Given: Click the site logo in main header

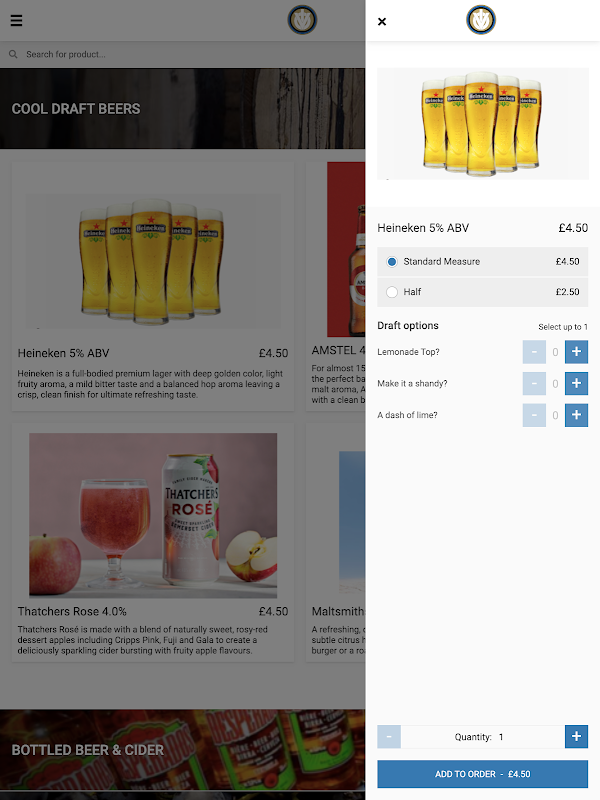Looking at the screenshot, I should 302,20.
